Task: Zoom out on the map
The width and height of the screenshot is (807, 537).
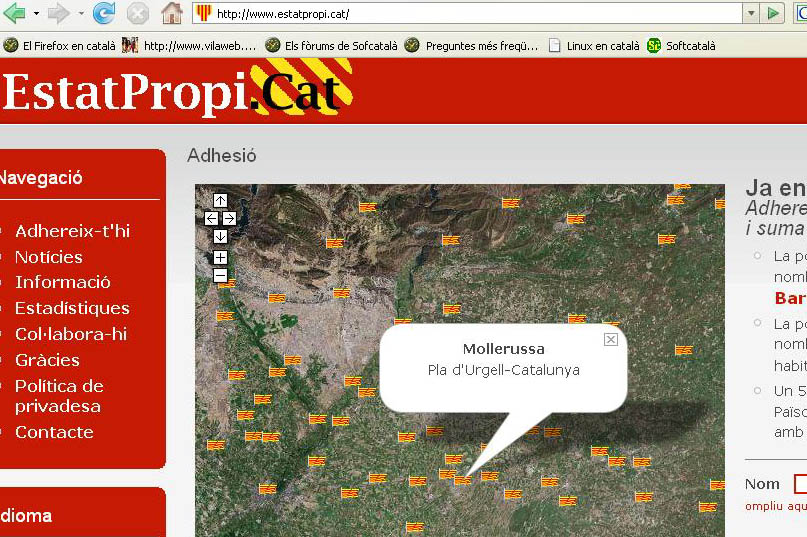Action: (220, 275)
